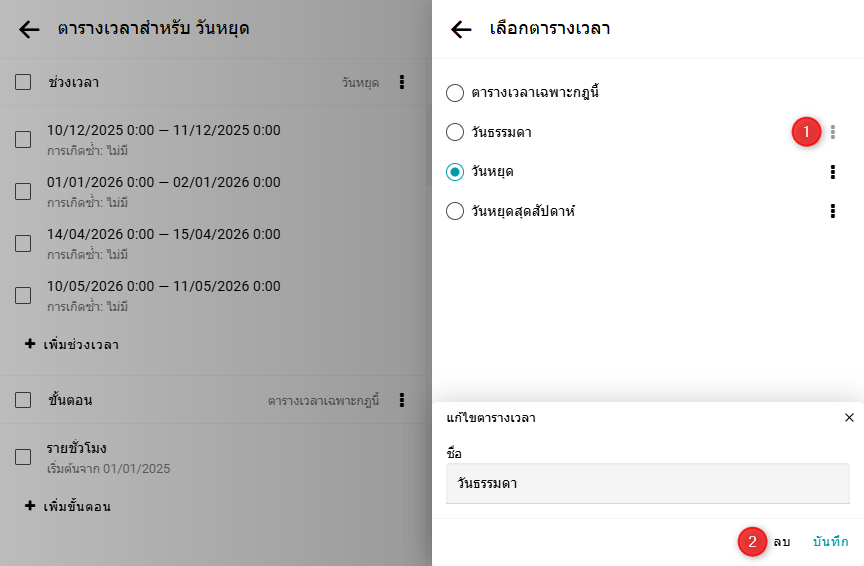Select the วันหยุด radio option
864x566 pixels.
coord(455,172)
